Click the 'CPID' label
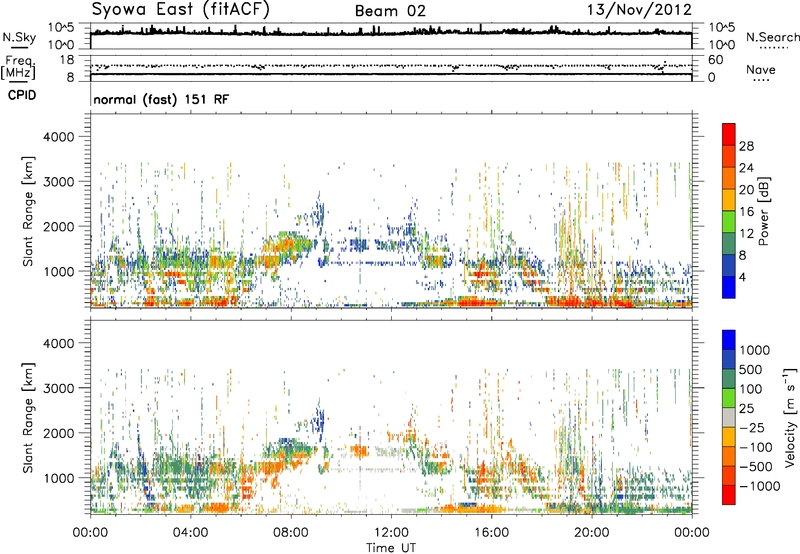The image size is (800, 554). pos(22,95)
